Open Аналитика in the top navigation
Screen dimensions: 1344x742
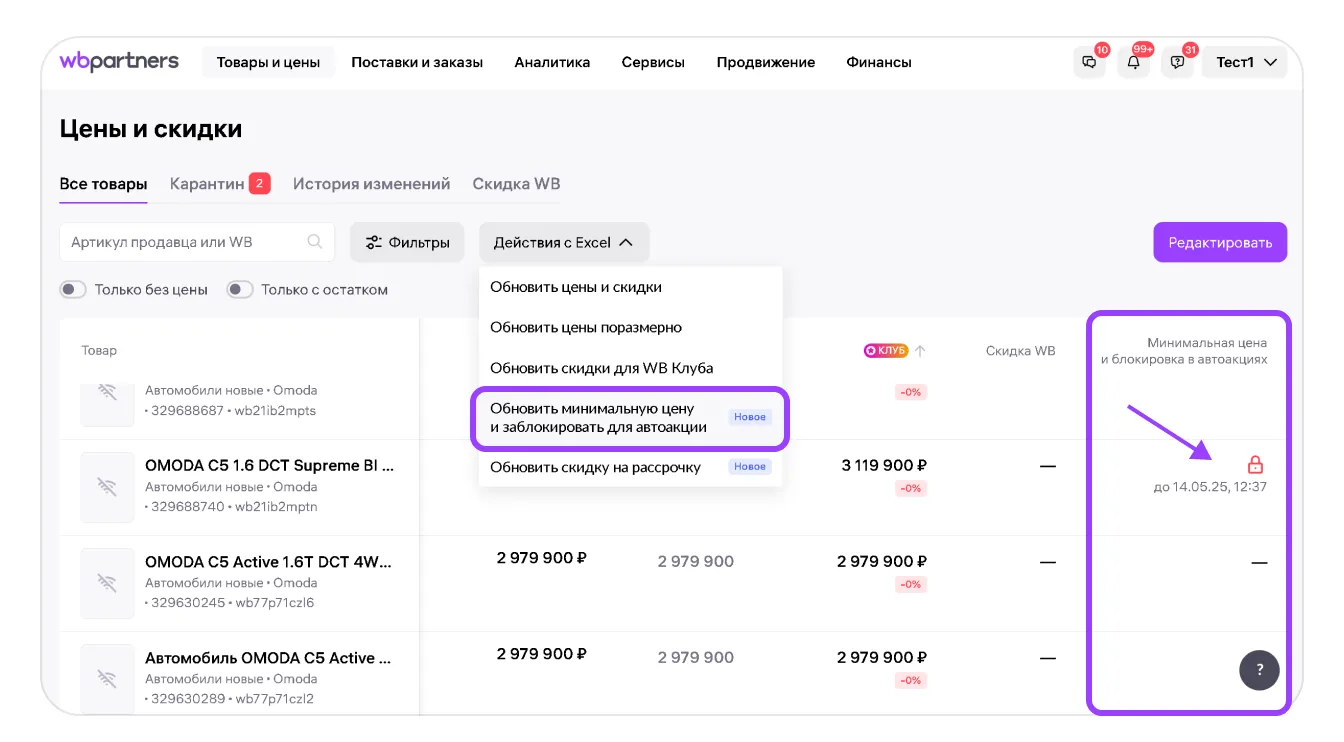pos(552,62)
